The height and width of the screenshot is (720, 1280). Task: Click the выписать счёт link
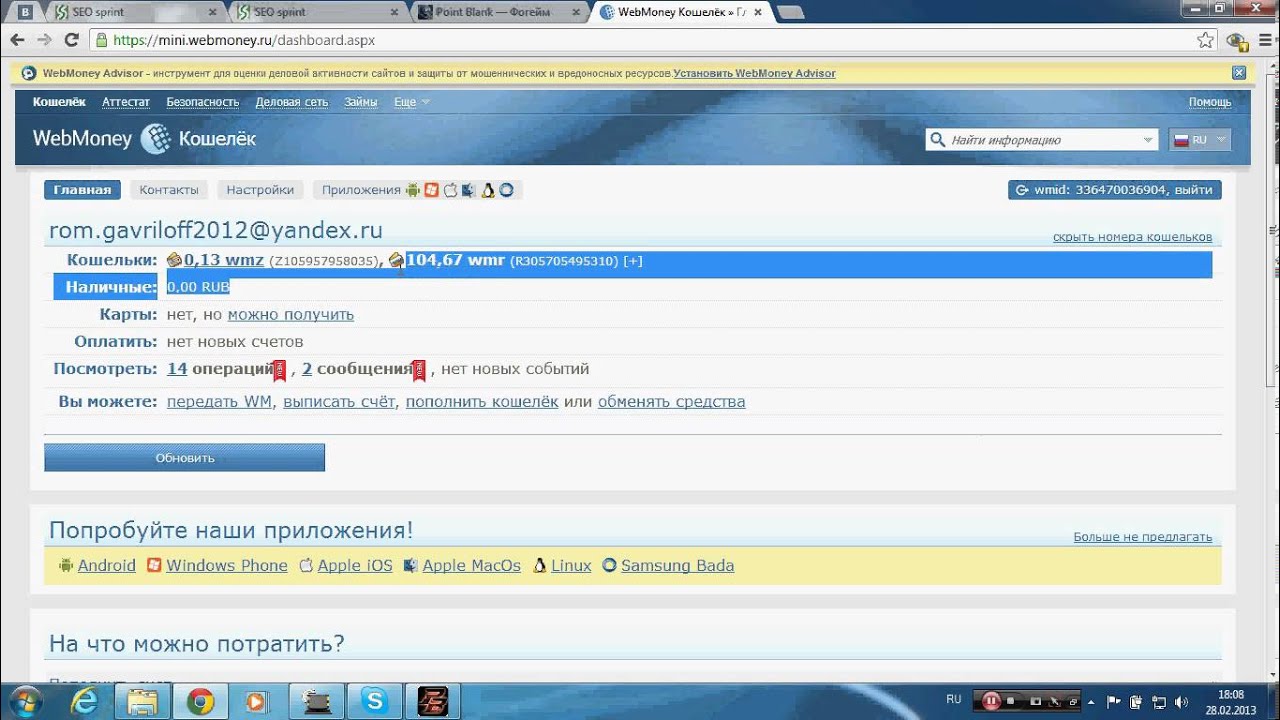pos(339,402)
